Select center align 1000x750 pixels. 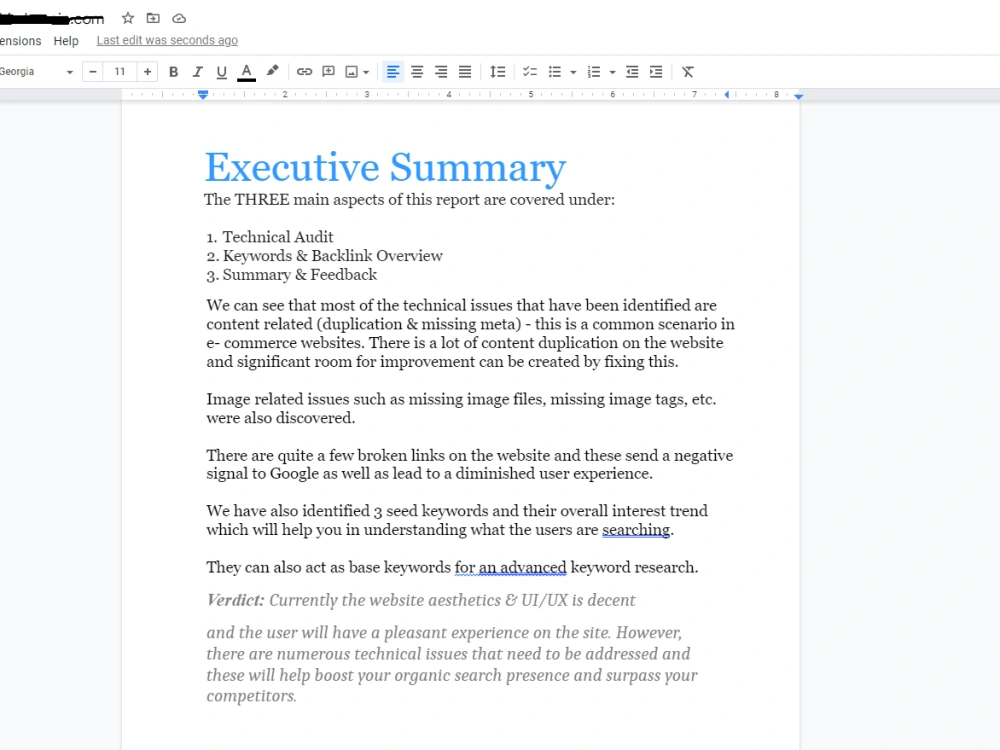click(417, 72)
